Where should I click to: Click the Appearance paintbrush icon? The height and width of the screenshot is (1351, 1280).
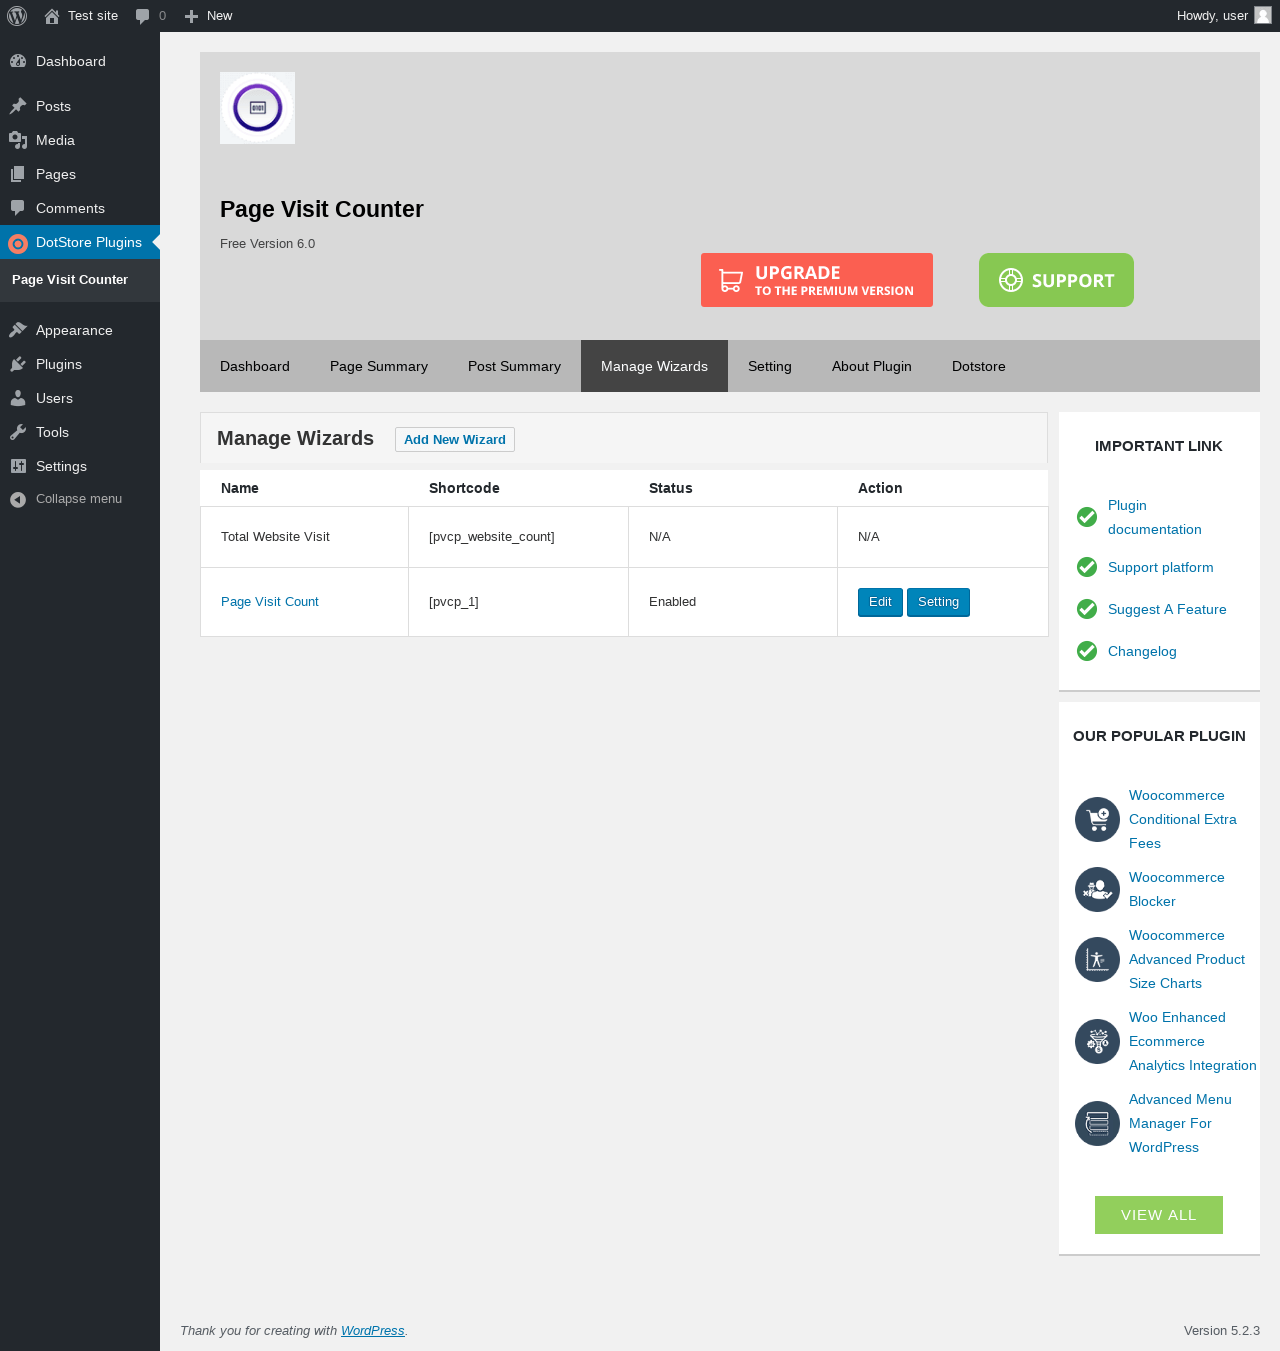tap(18, 330)
